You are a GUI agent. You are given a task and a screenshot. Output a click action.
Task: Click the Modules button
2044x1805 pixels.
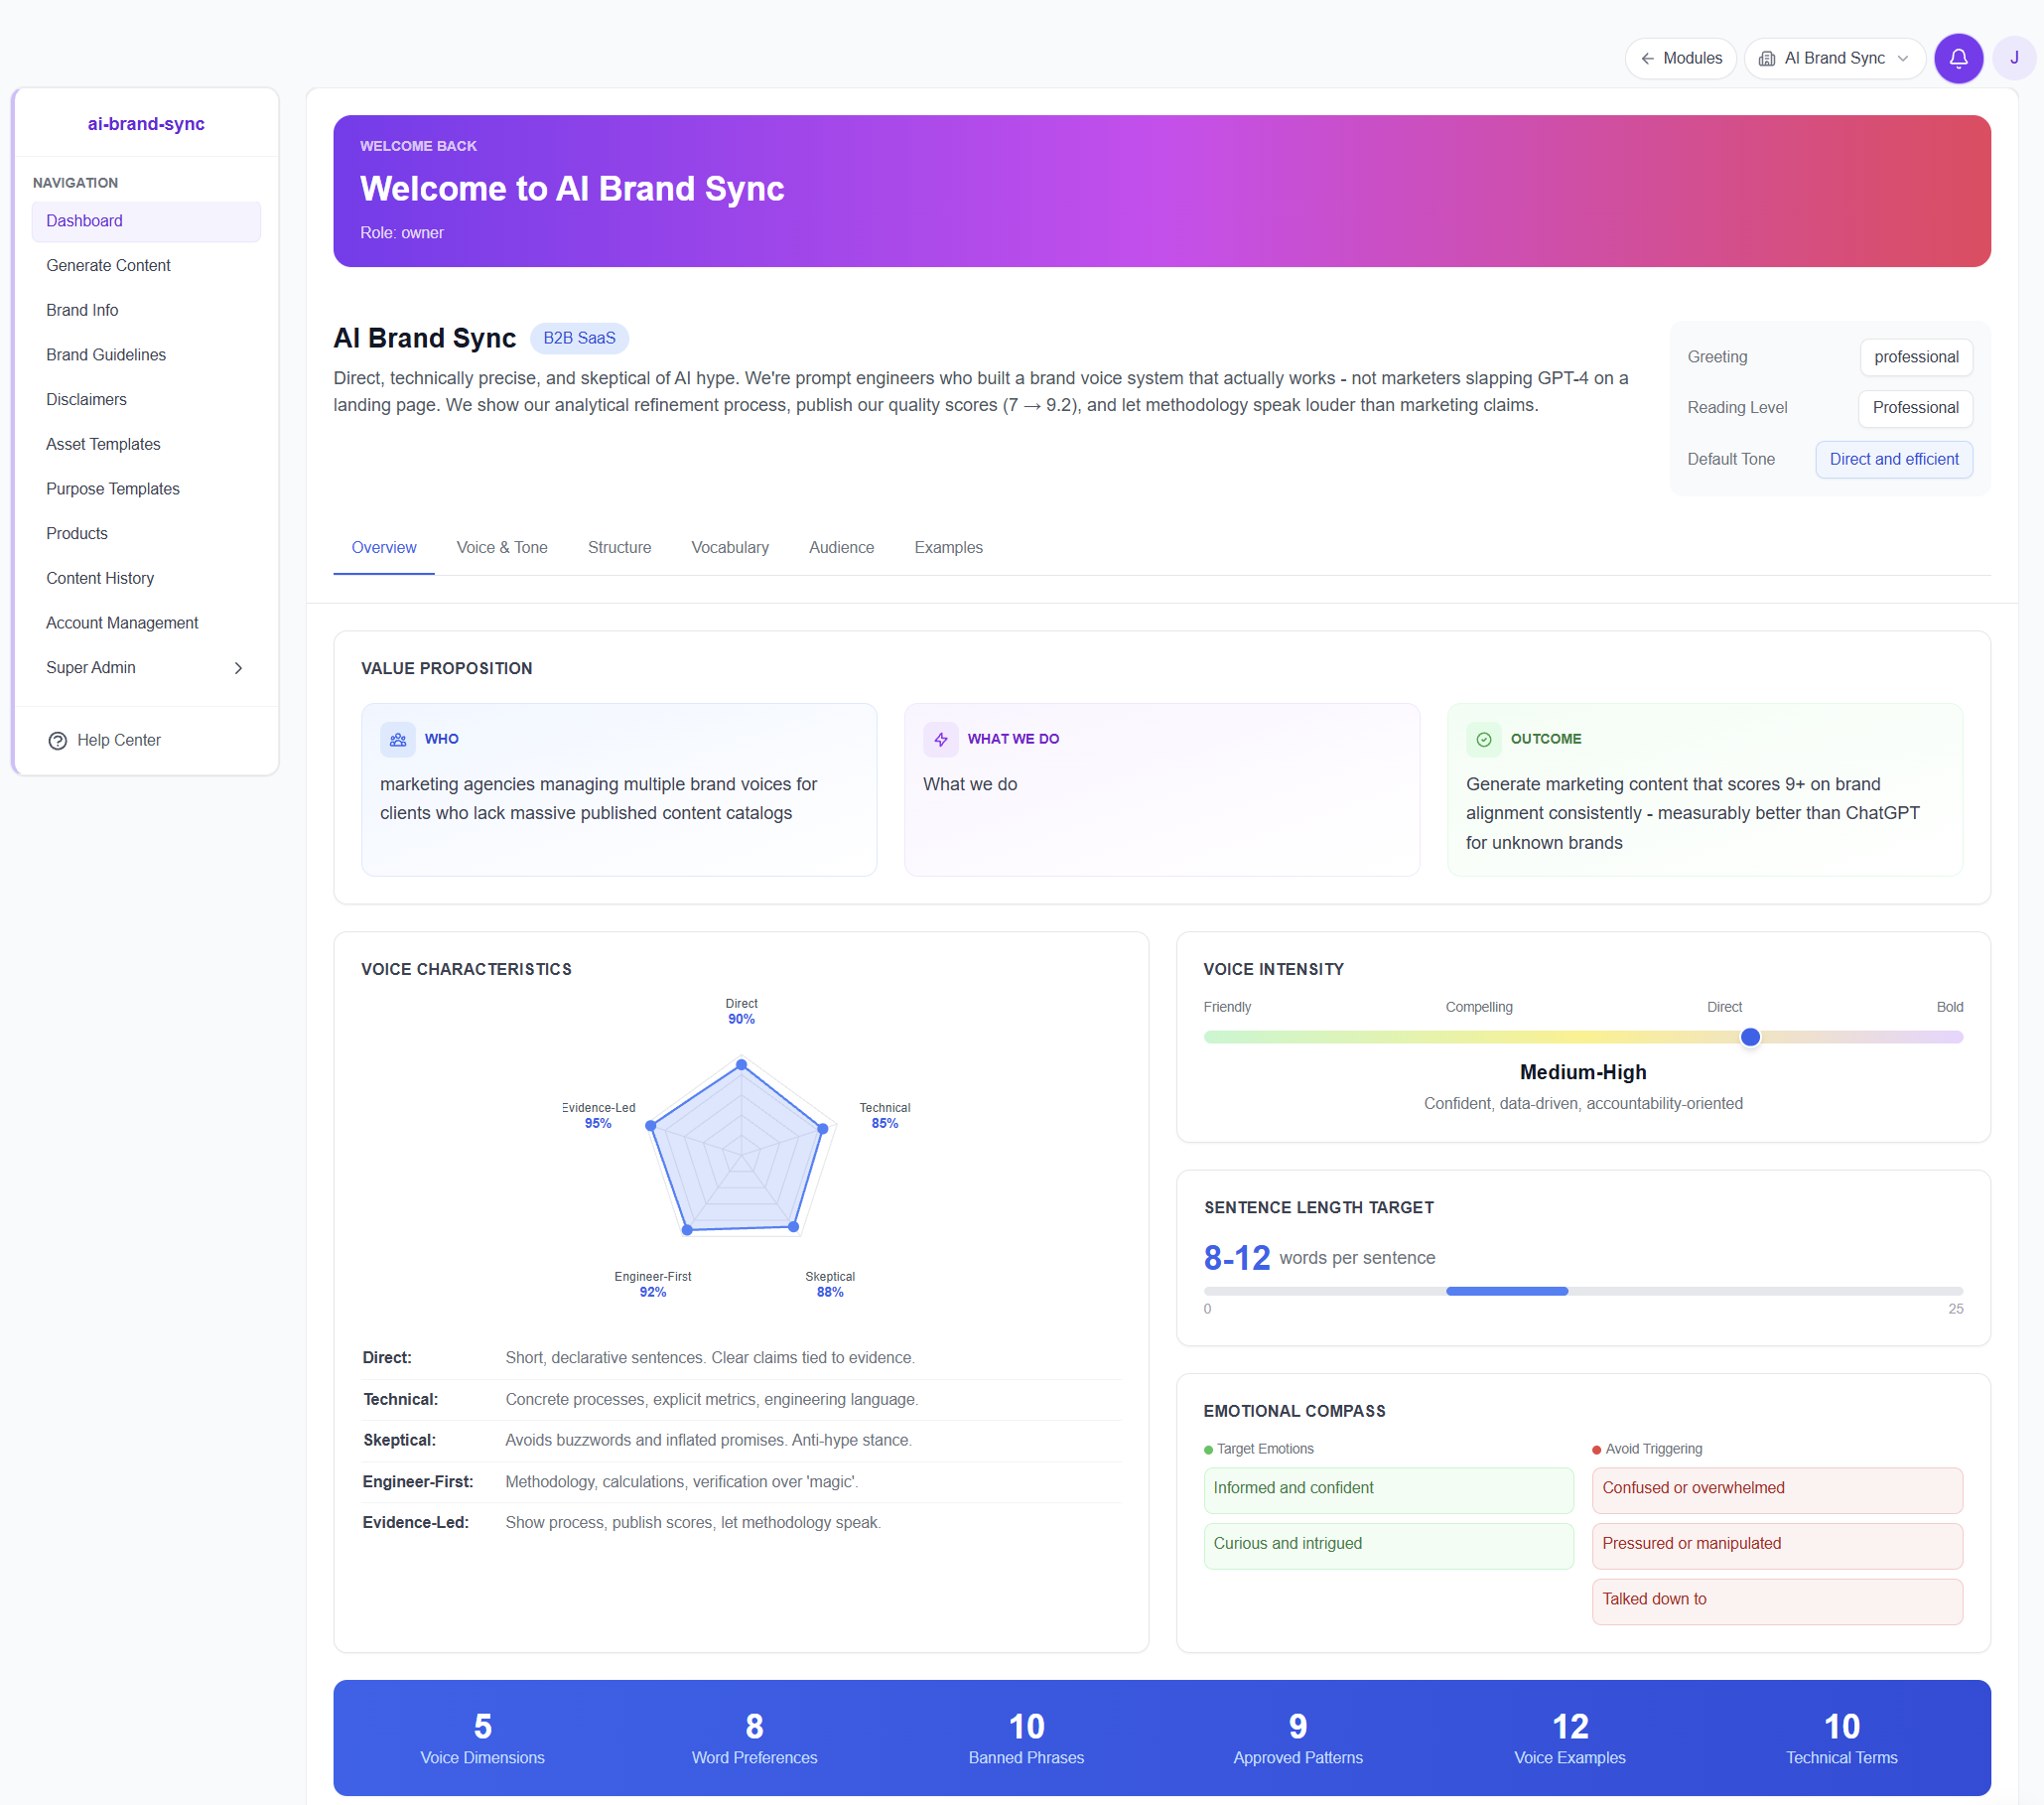click(1680, 58)
